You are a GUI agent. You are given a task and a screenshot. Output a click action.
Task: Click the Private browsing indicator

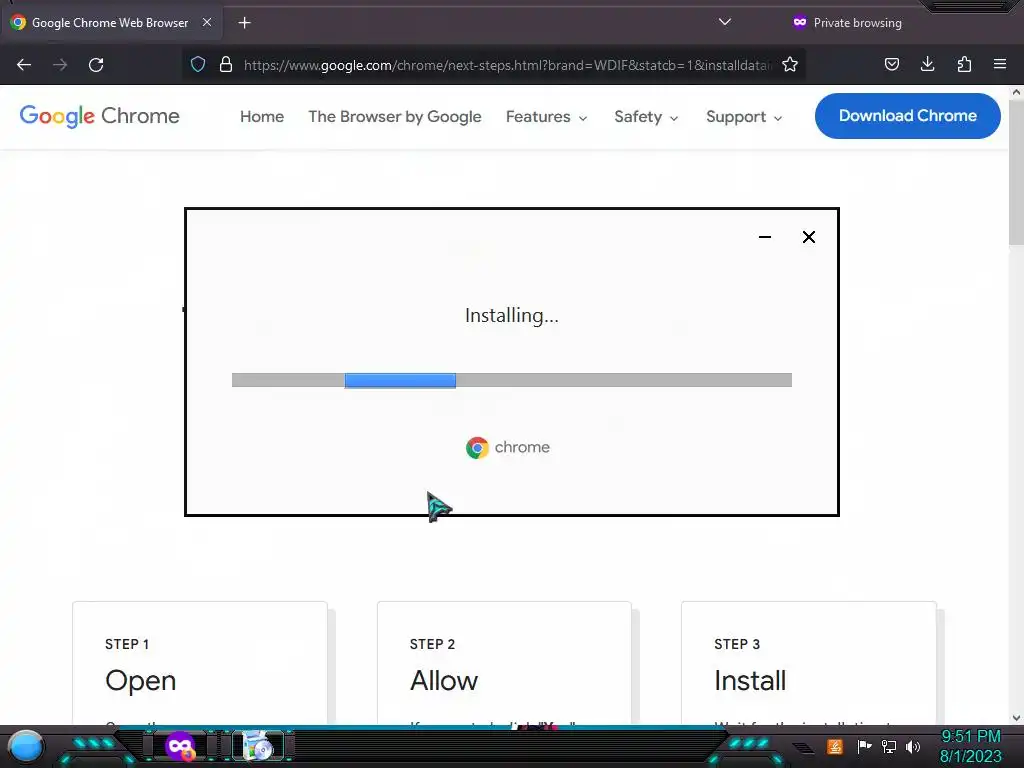pos(847,23)
